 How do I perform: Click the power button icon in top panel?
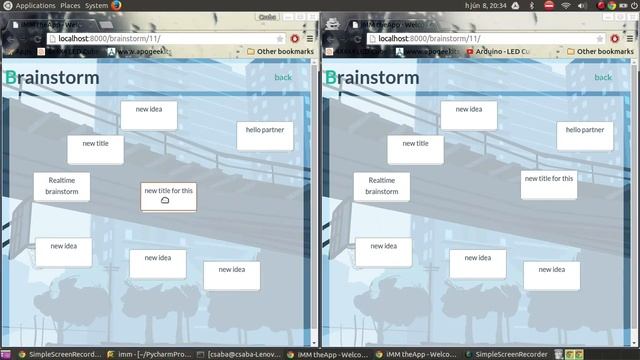click(x=634, y=6)
